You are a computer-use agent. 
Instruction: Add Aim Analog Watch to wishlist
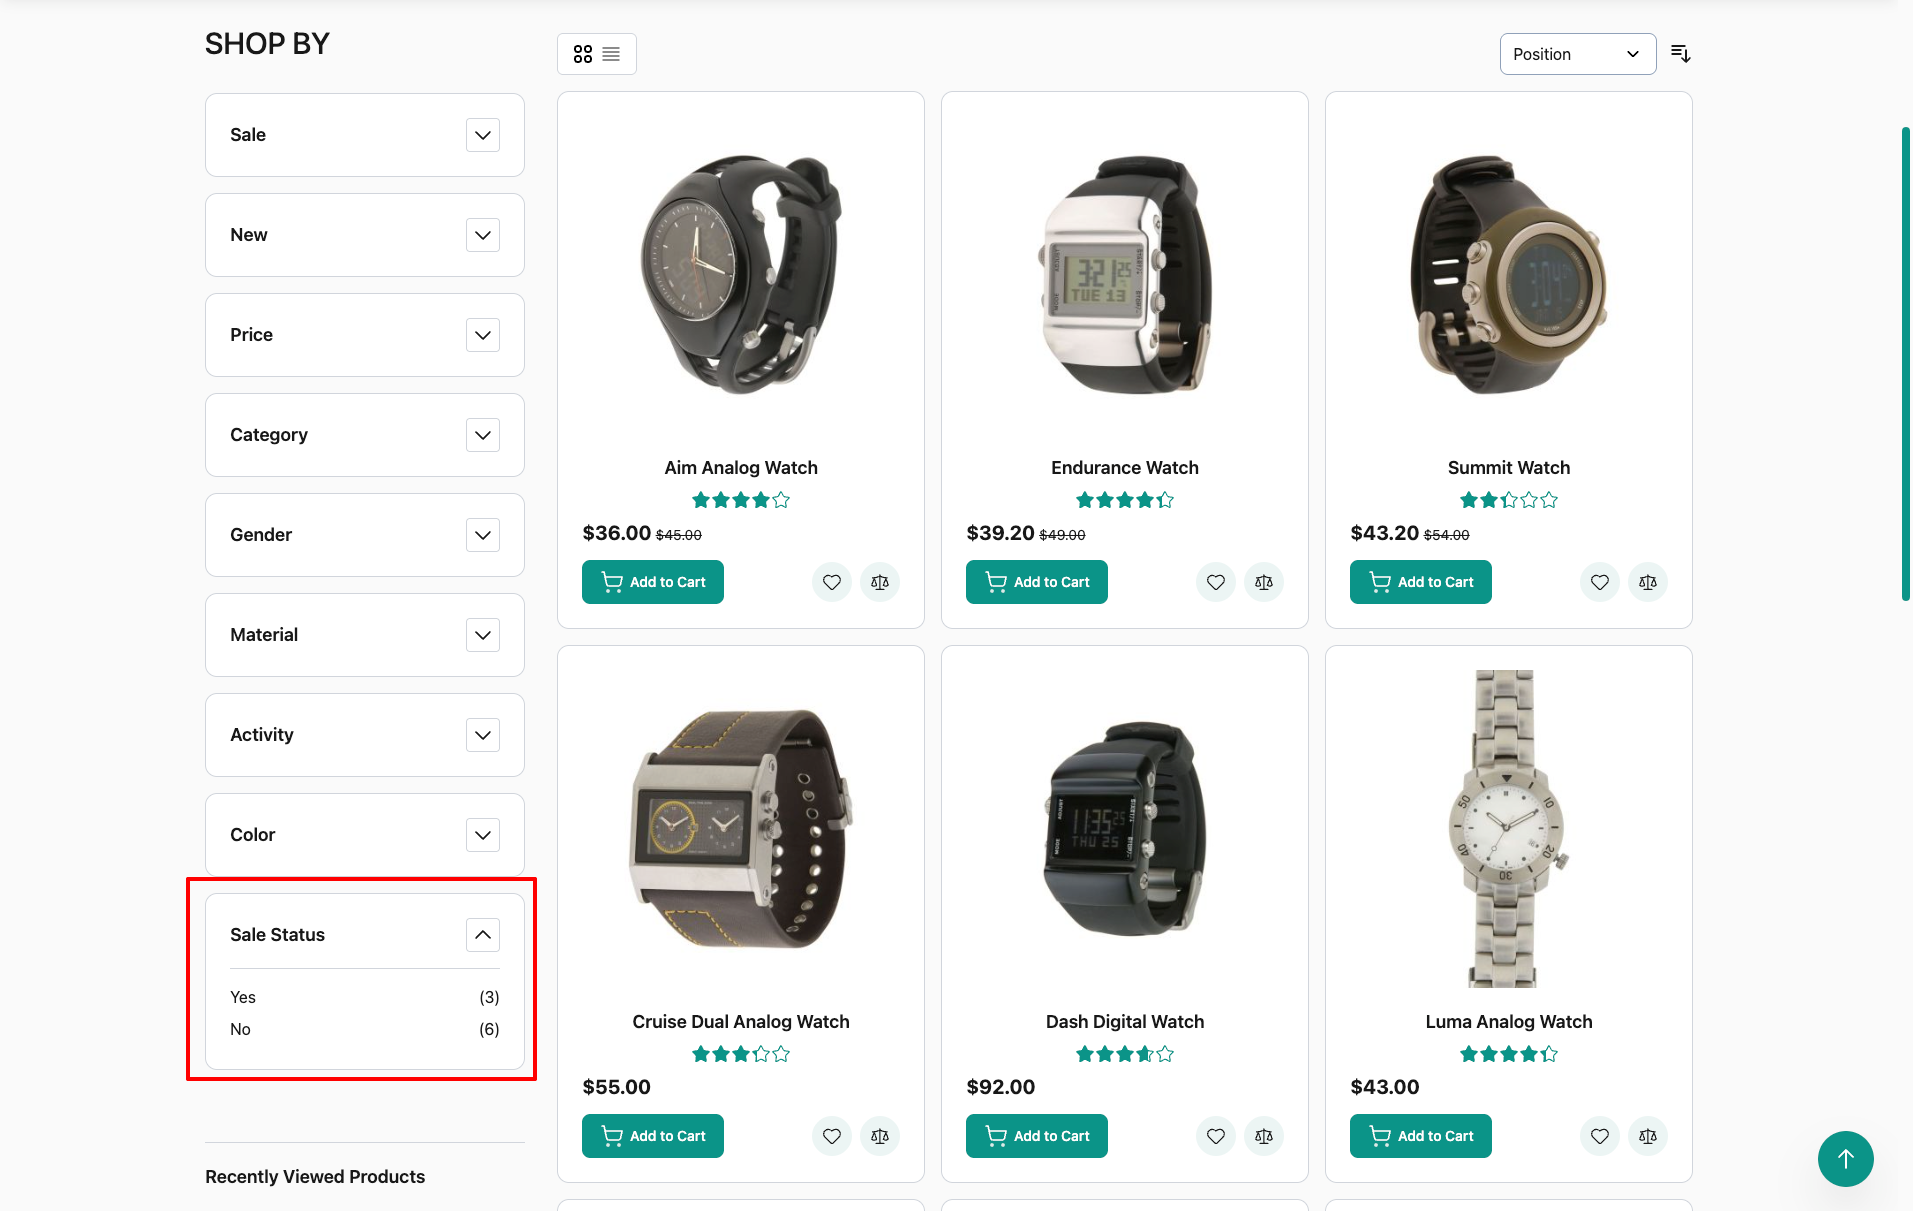coord(831,582)
